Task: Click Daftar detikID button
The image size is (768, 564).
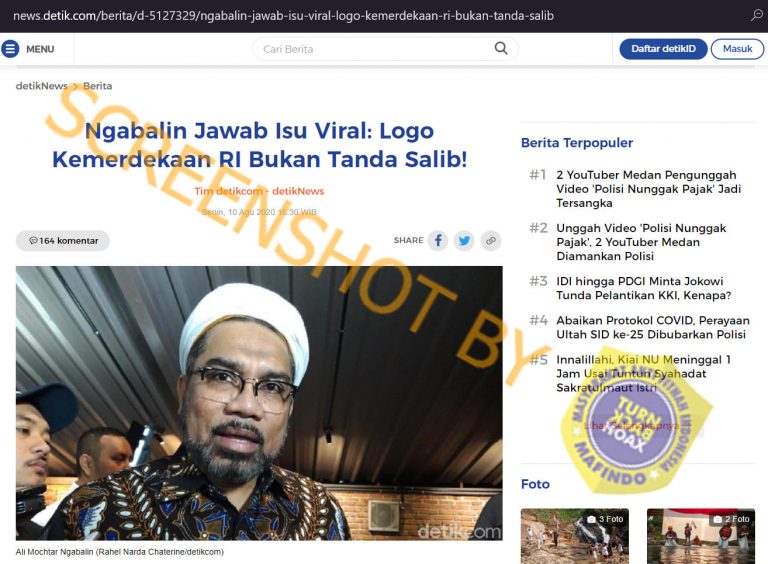Action: 663,49
